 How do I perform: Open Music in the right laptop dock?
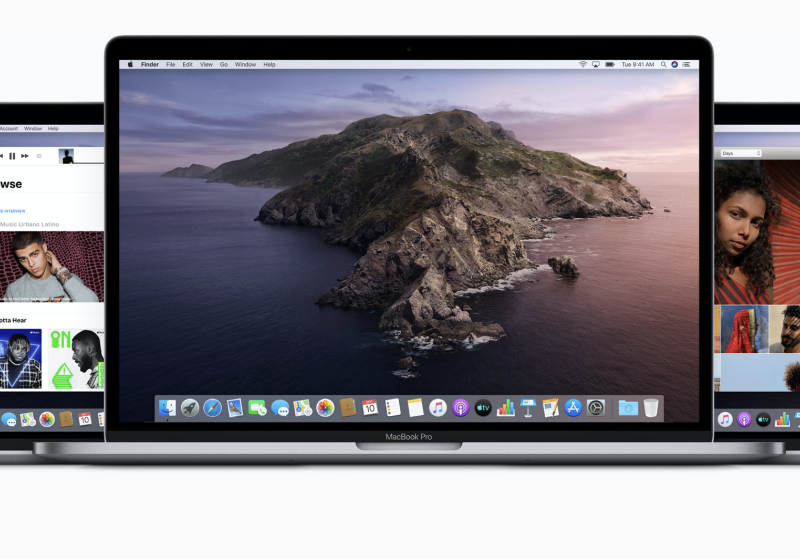coord(725,420)
